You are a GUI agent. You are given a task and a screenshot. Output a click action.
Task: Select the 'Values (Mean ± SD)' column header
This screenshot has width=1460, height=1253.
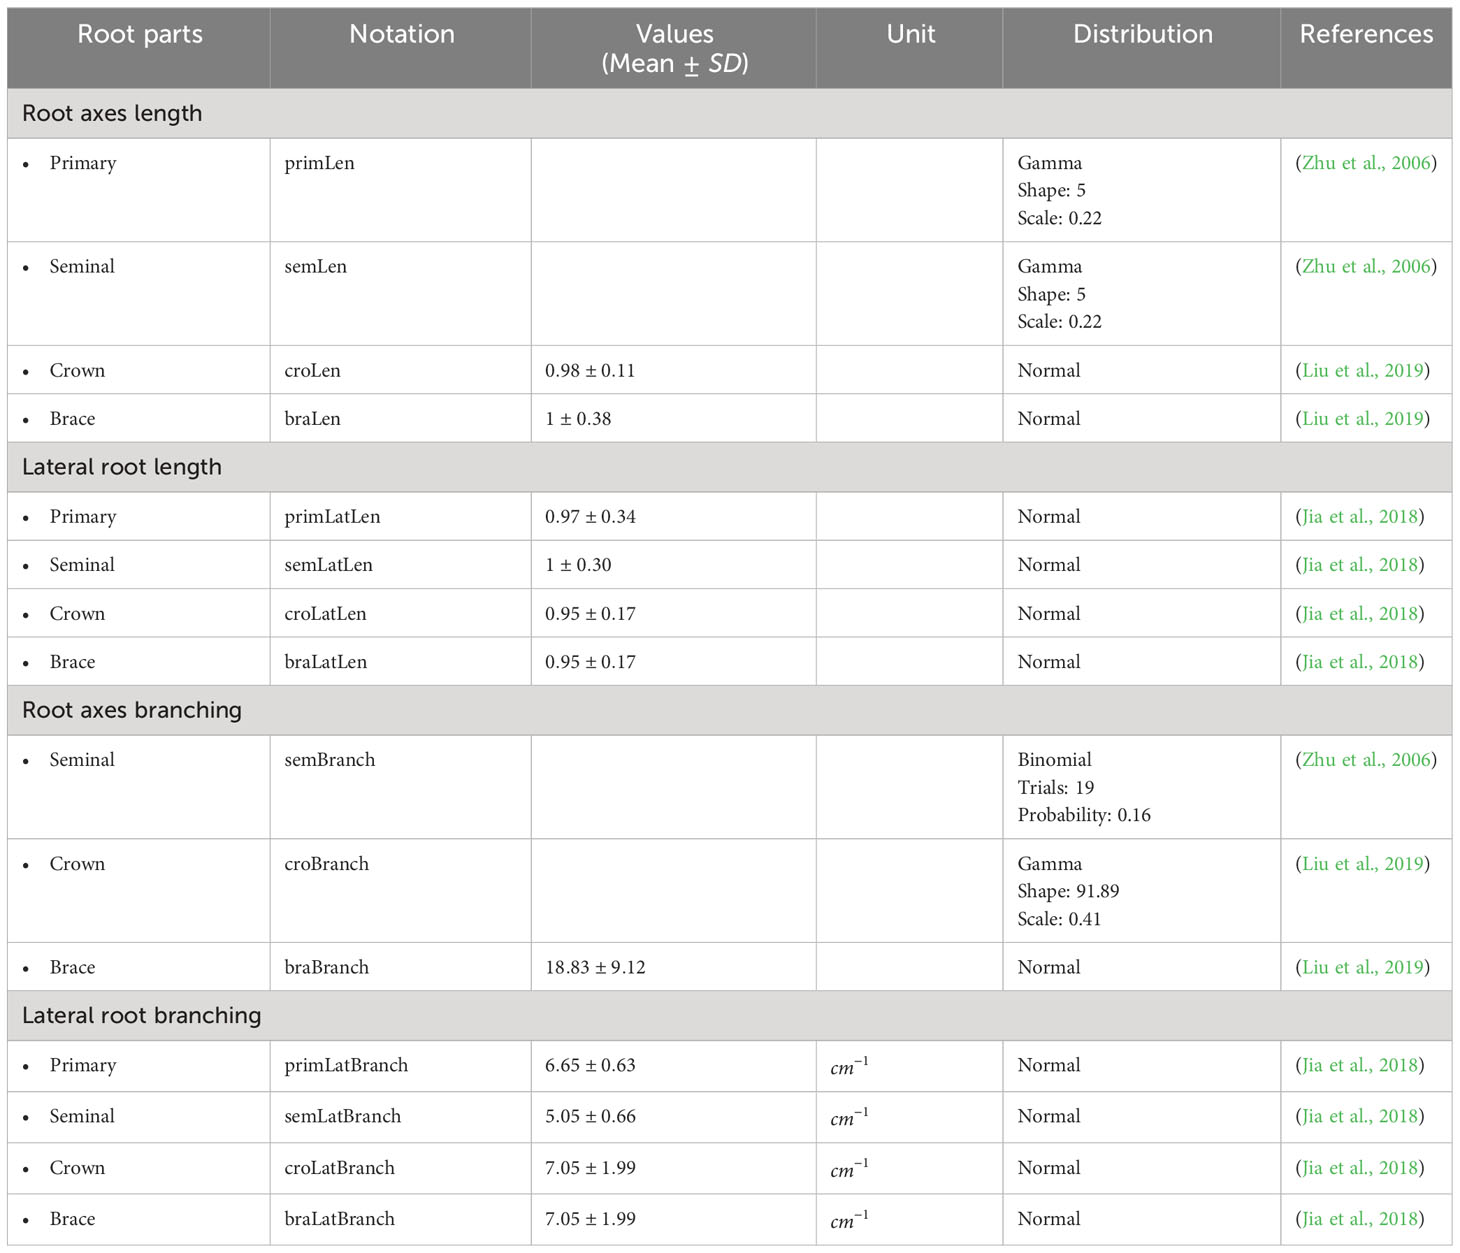coord(674,48)
